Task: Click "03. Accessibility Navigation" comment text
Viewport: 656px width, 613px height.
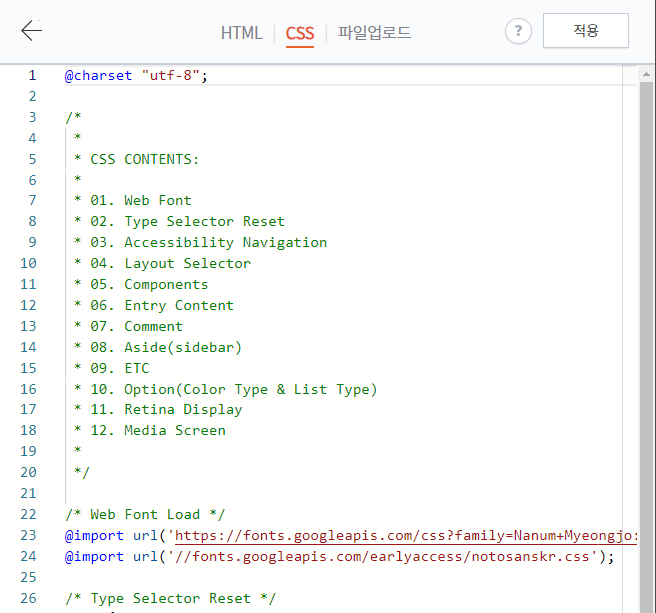Action: (x=209, y=242)
